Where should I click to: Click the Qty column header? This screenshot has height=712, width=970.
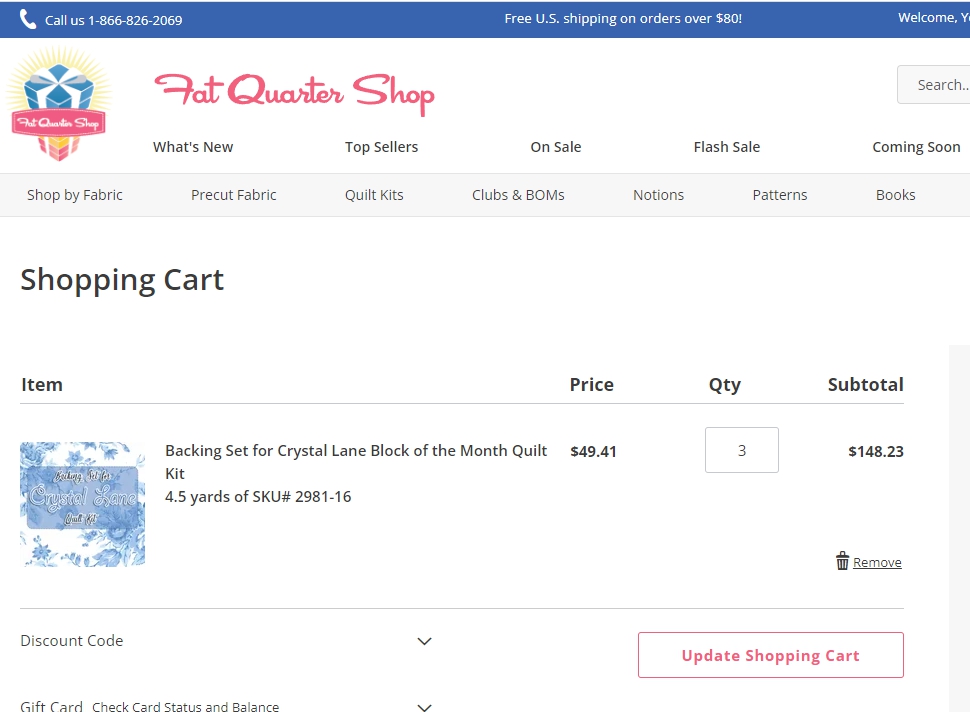(724, 385)
